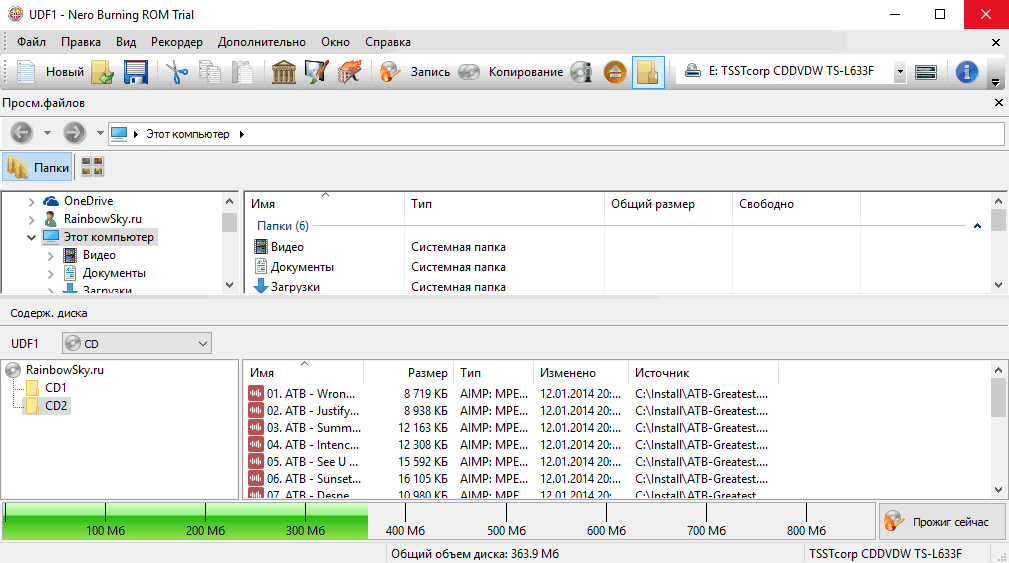Open forward-history dropdown arrow
Screen dimensions: 1009x563
point(100,133)
